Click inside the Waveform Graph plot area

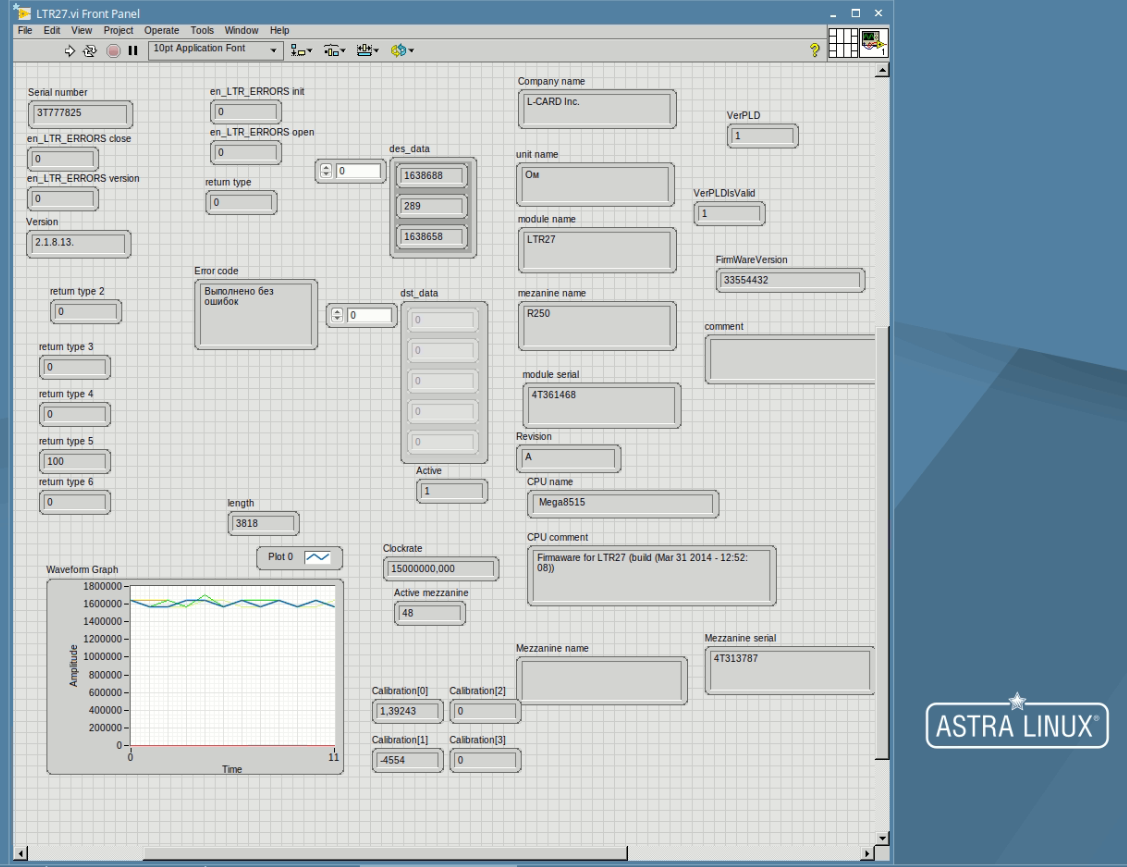tap(232, 666)
